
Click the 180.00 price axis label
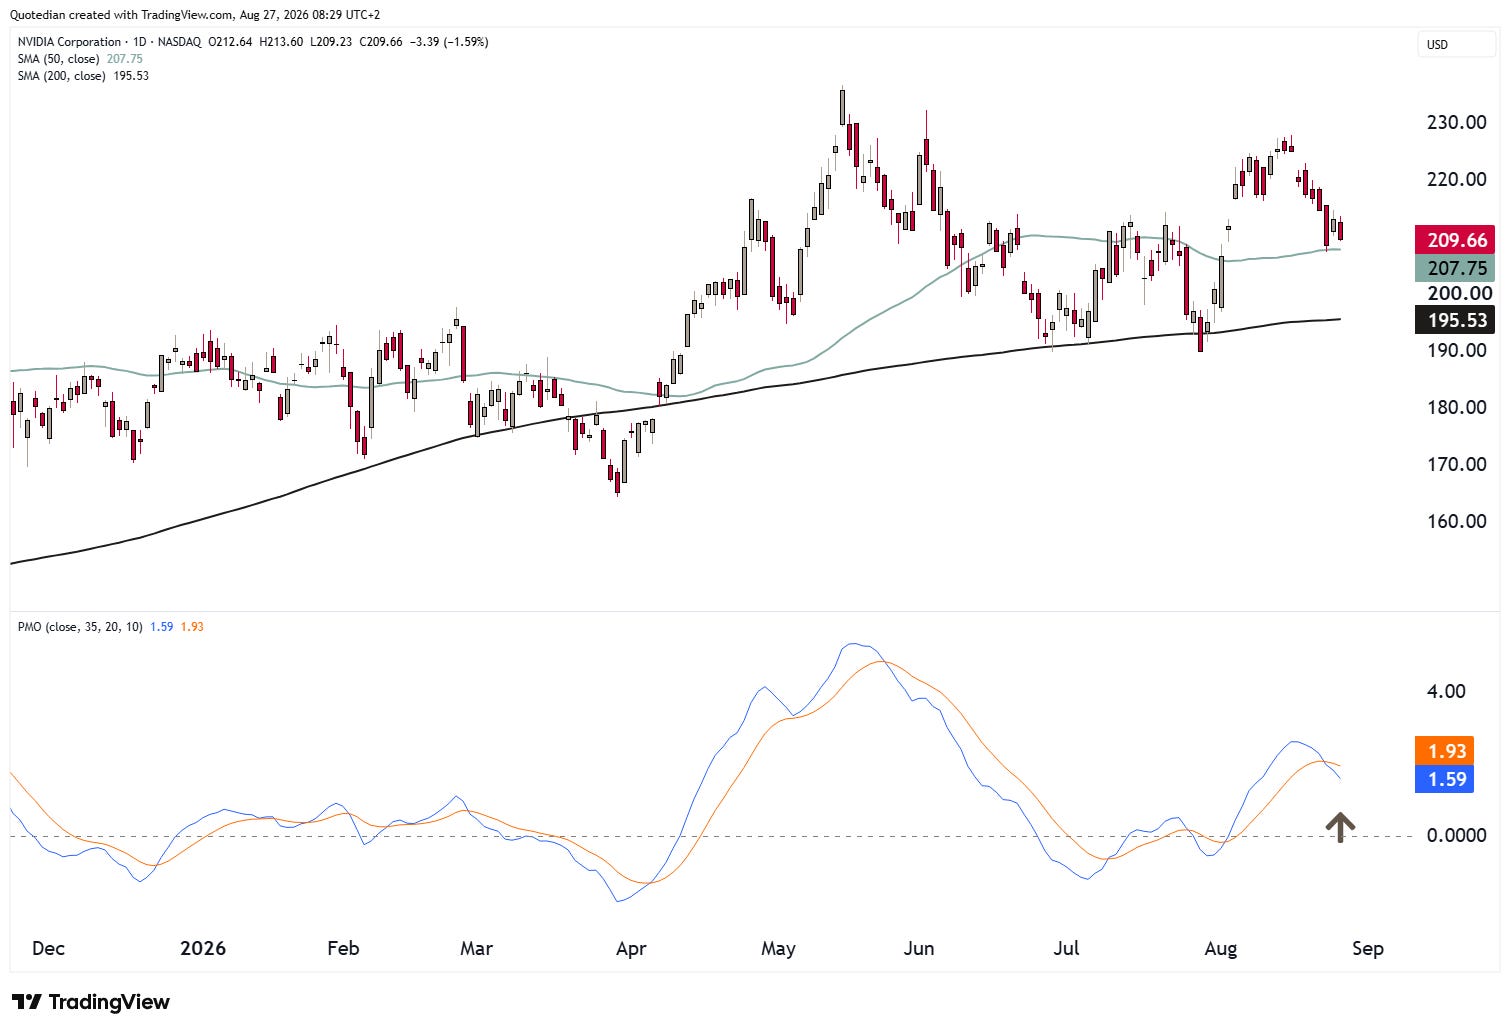[1457, 407]
